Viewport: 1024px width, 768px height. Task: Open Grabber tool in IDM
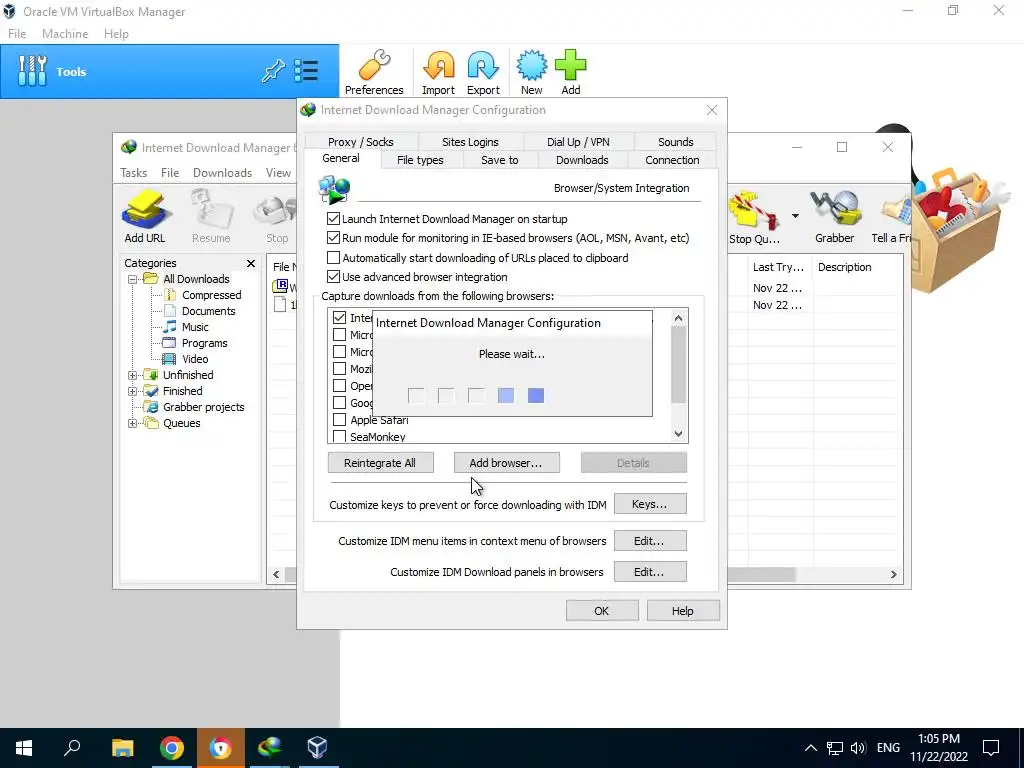pos(834,216)
